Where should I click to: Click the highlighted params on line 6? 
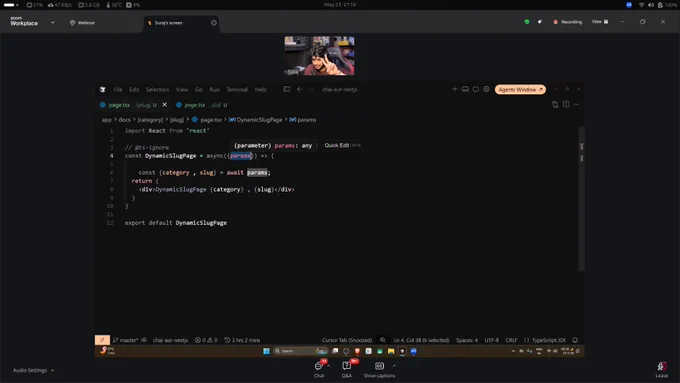[258, 173]
